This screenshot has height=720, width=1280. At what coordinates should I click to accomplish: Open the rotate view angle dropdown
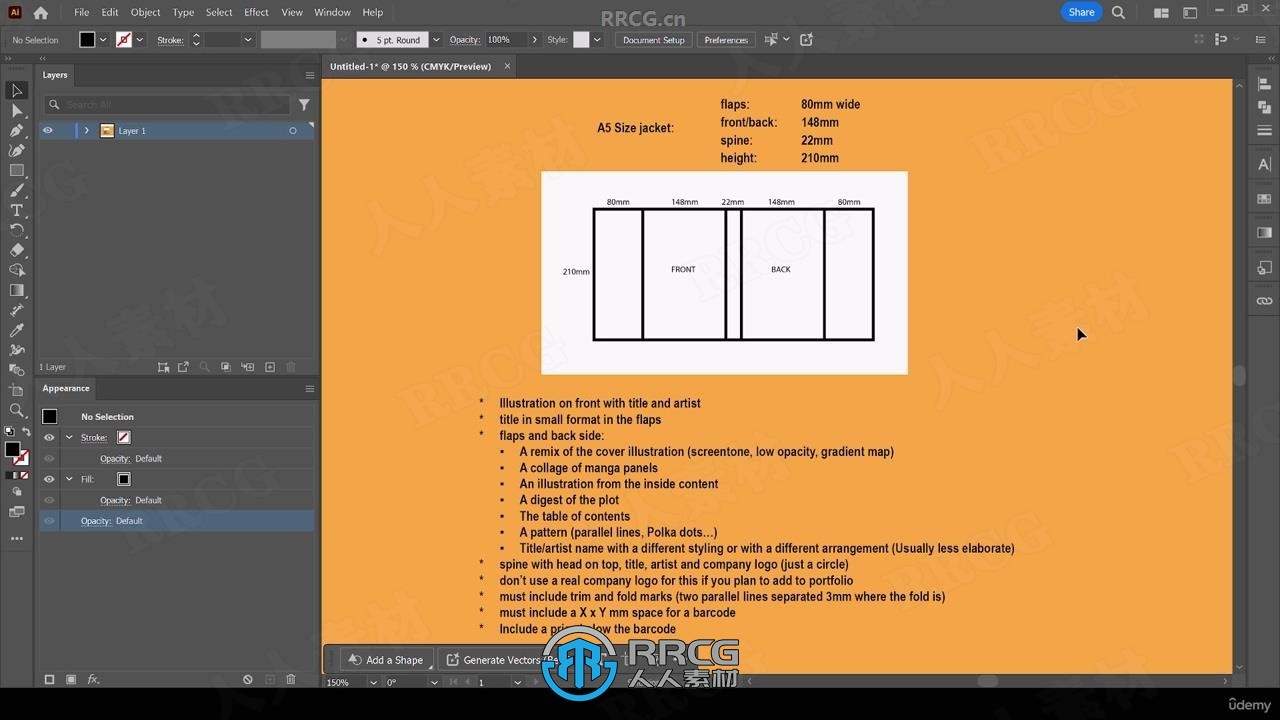click(434, 682)
